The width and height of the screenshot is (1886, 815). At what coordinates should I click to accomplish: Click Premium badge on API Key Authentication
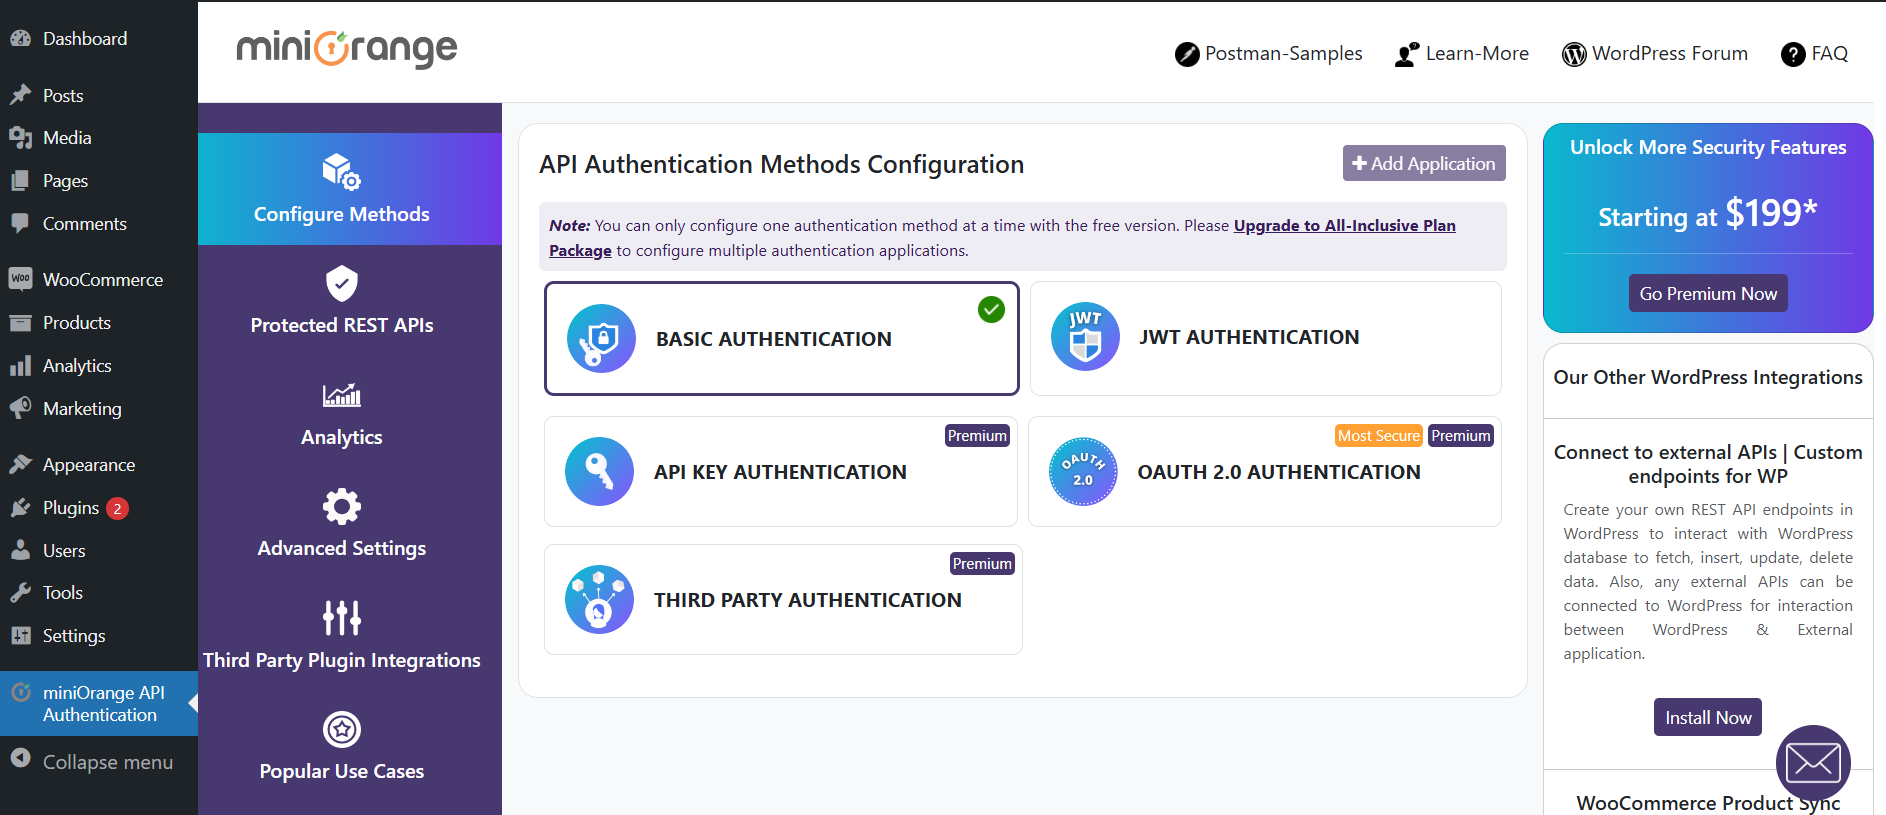(x=977, y=436)
